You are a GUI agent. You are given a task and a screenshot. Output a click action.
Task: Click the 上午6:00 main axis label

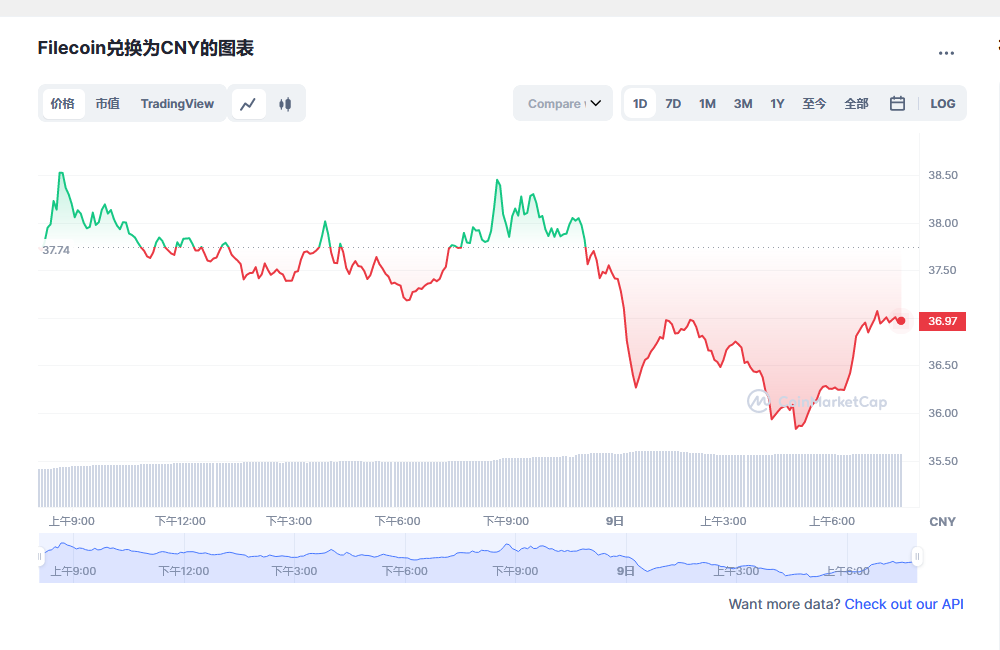coord(832,521)
